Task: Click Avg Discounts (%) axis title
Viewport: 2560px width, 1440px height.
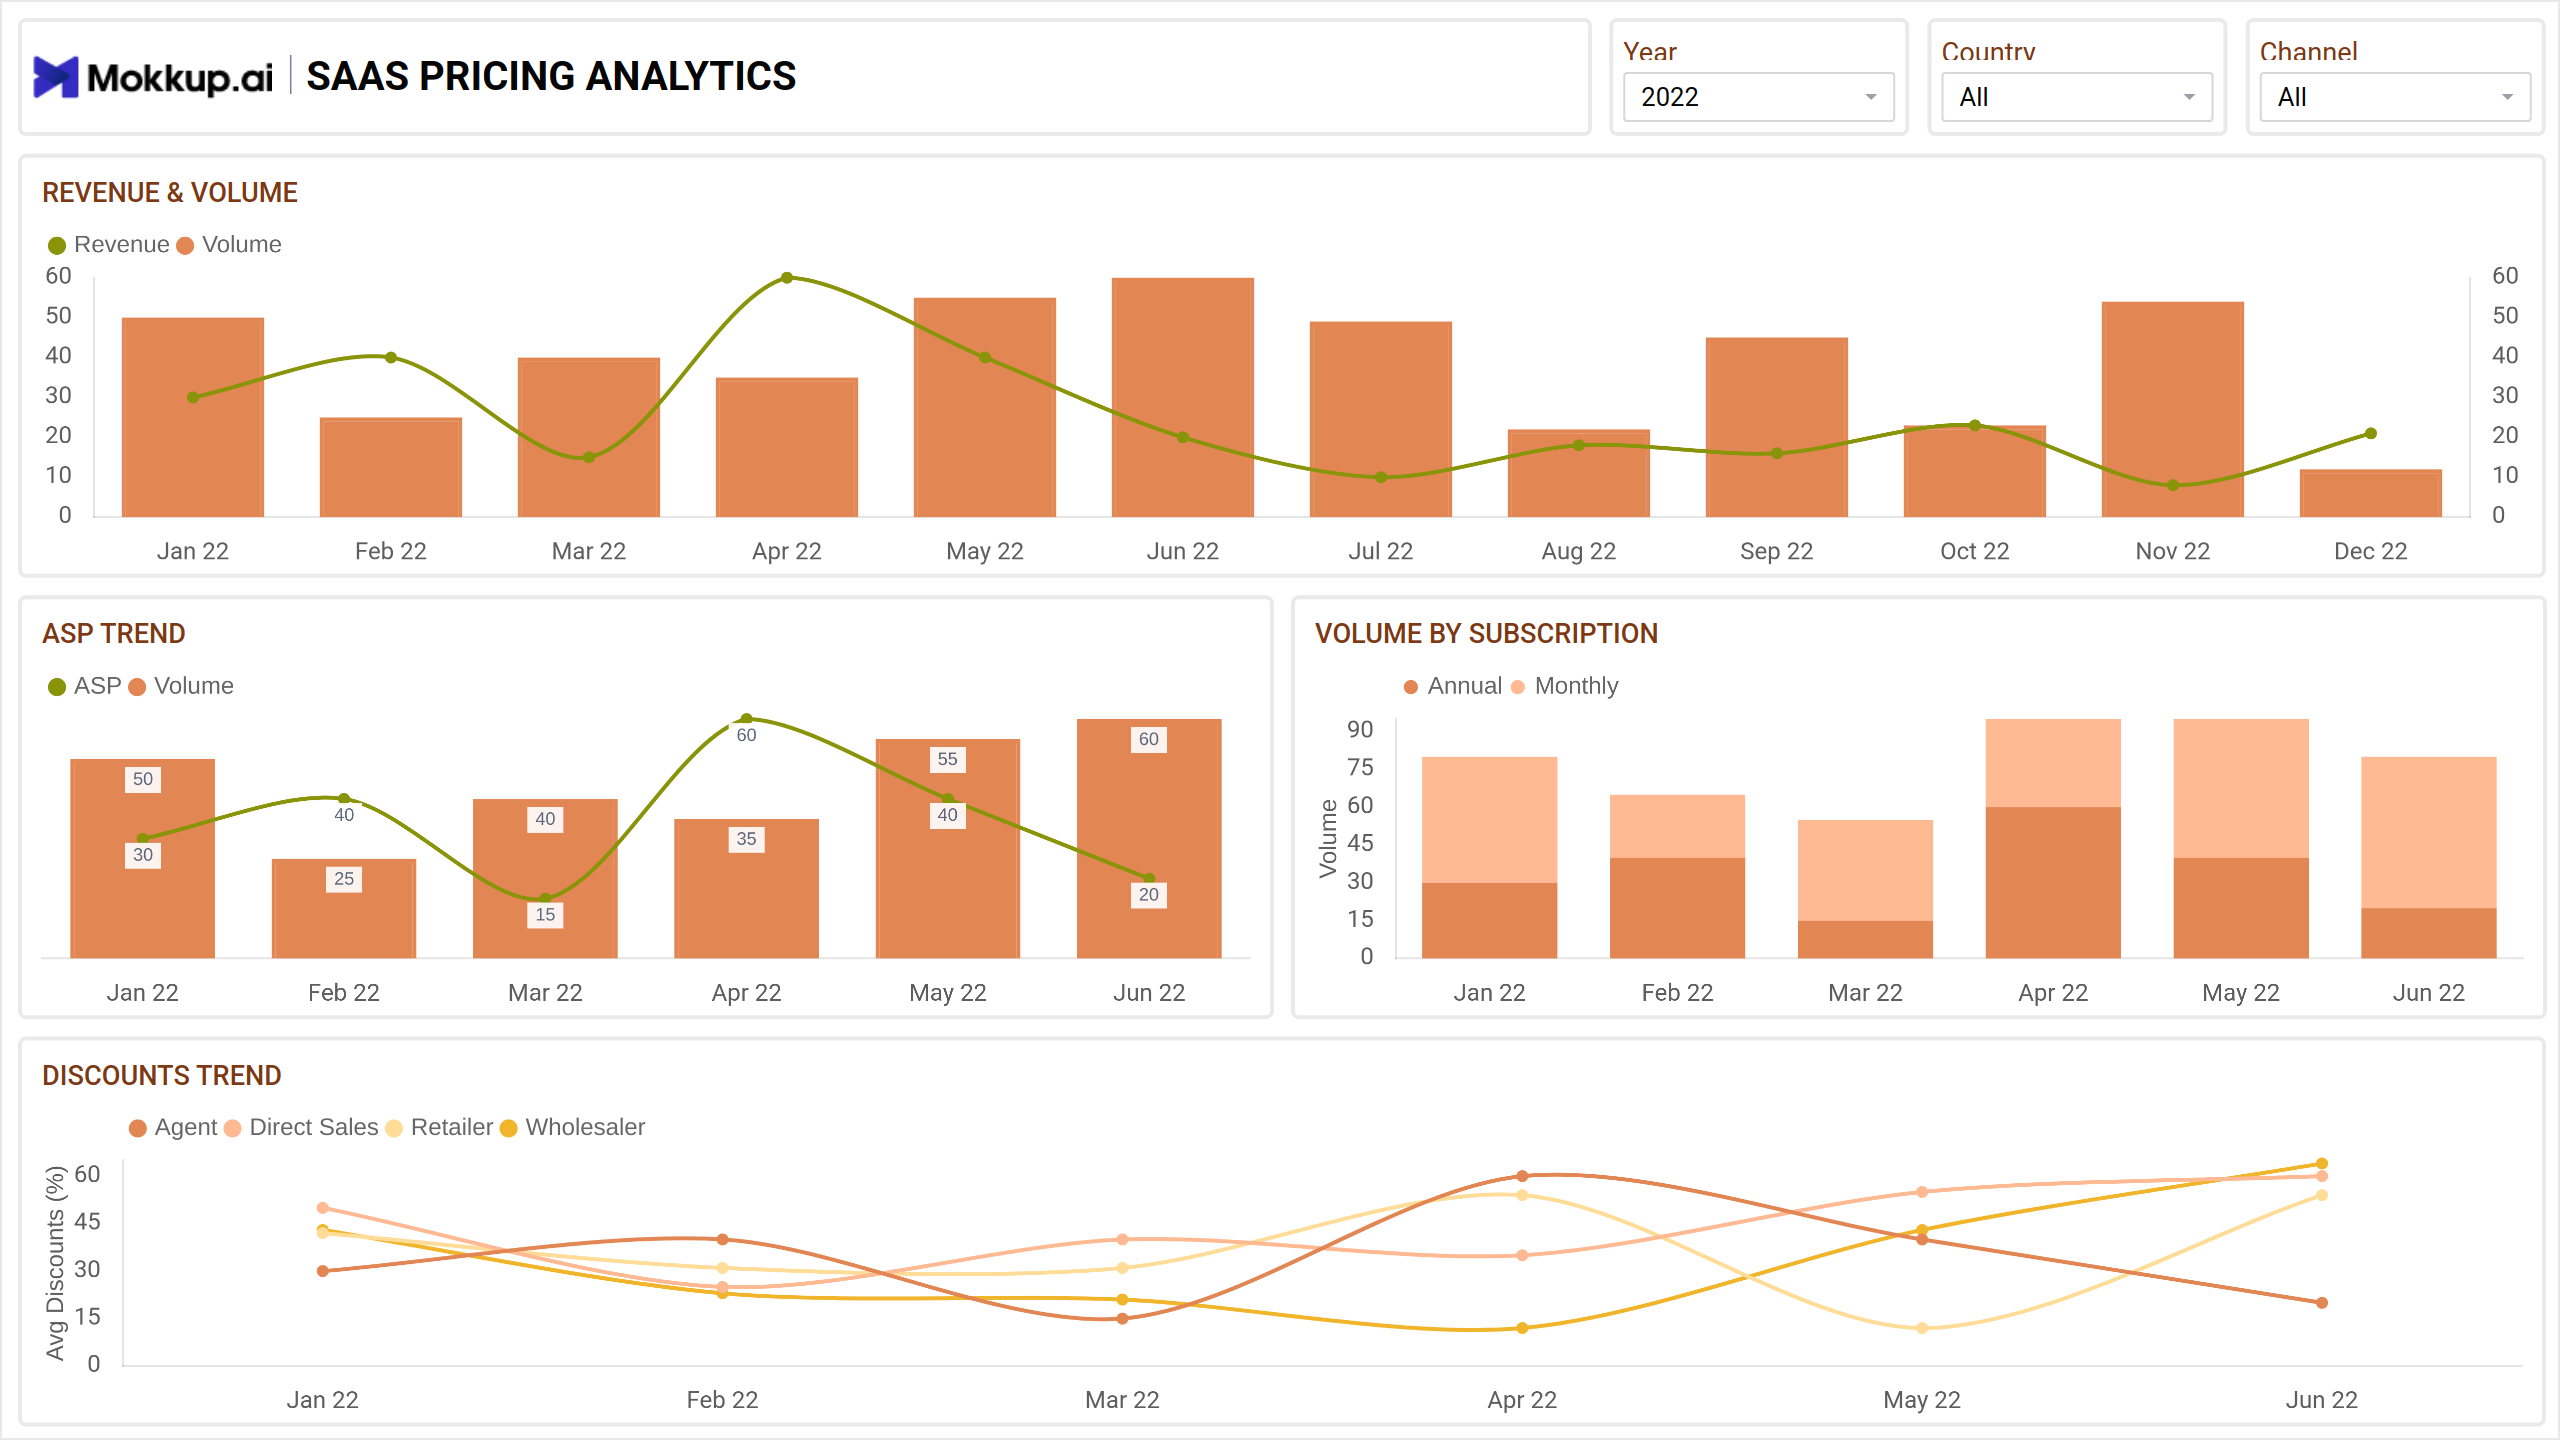Action: (x=55, y=1263)
